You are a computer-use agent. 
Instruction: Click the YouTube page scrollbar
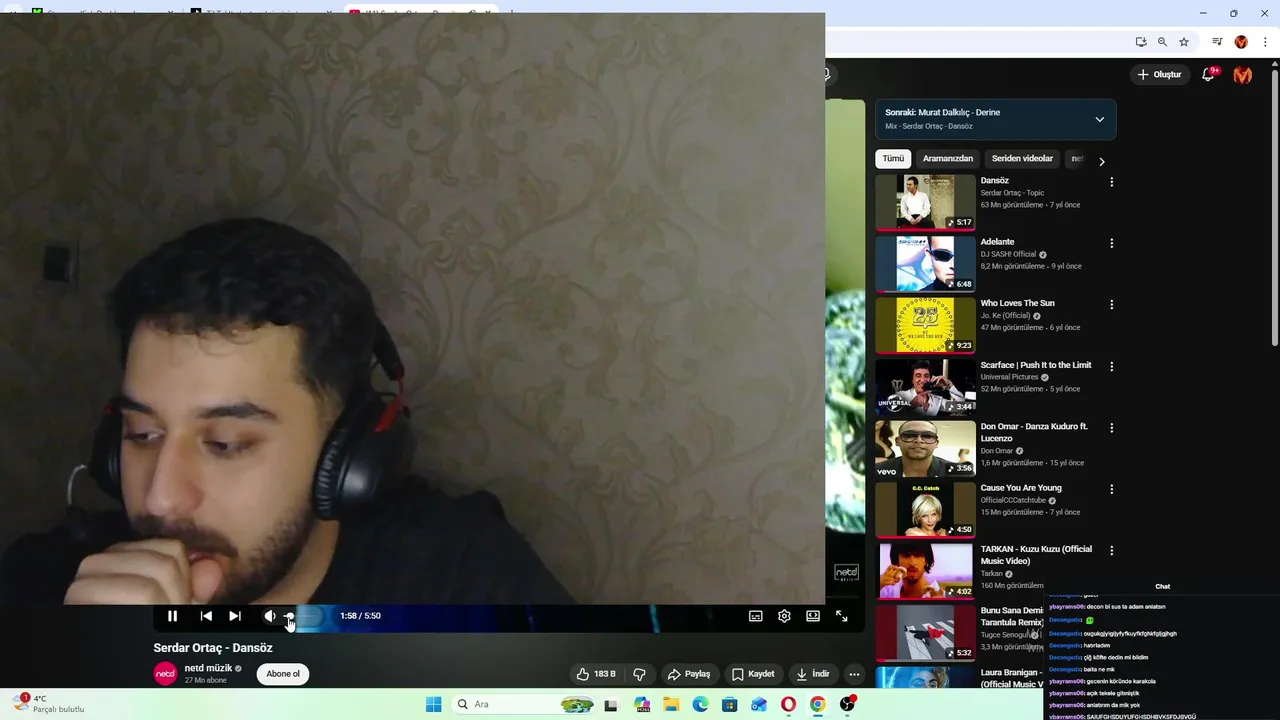(1274, 210)
